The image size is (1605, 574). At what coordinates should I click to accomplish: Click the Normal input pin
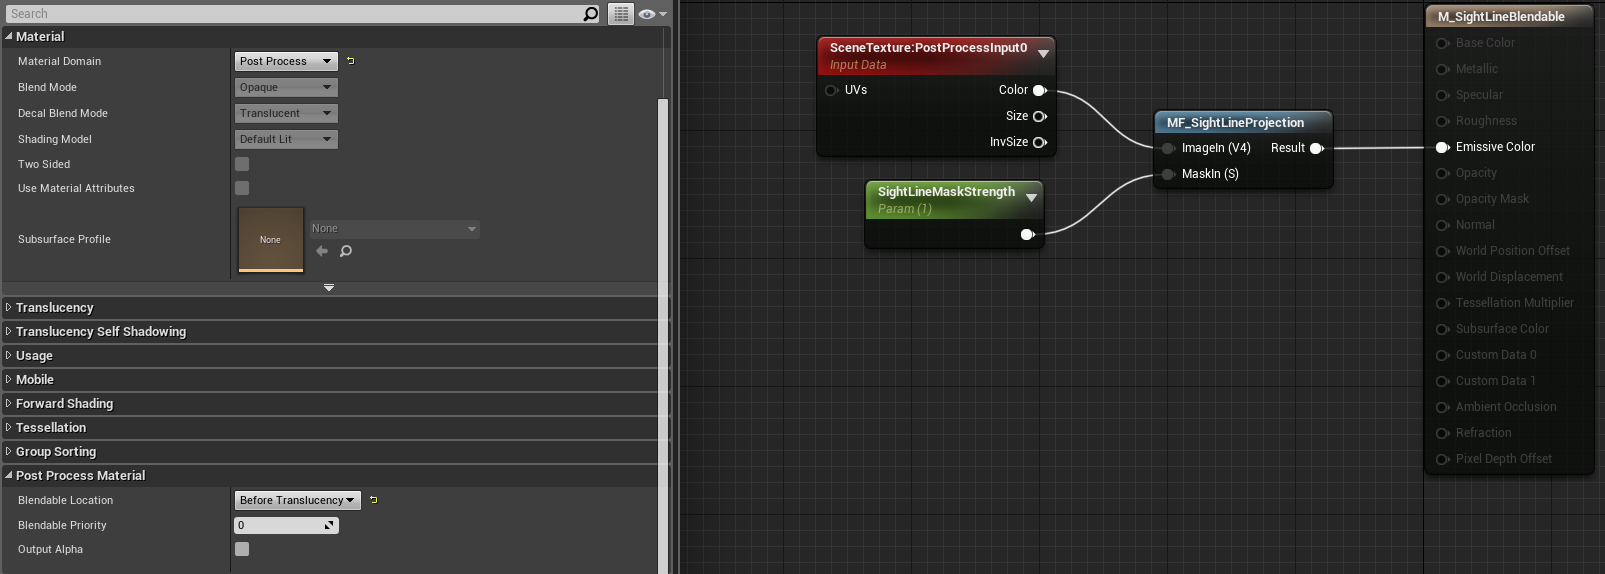(x=1442, y=225)
